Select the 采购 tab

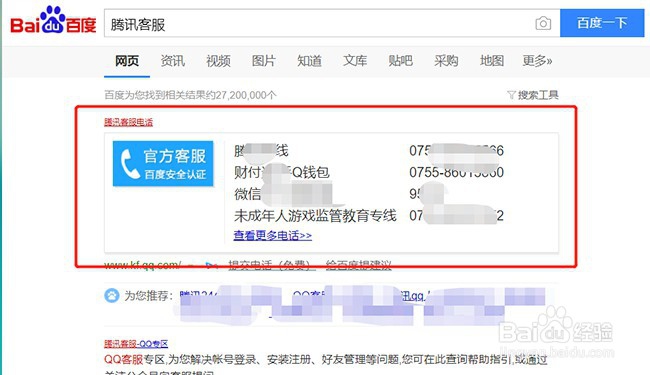pos(446,61)
